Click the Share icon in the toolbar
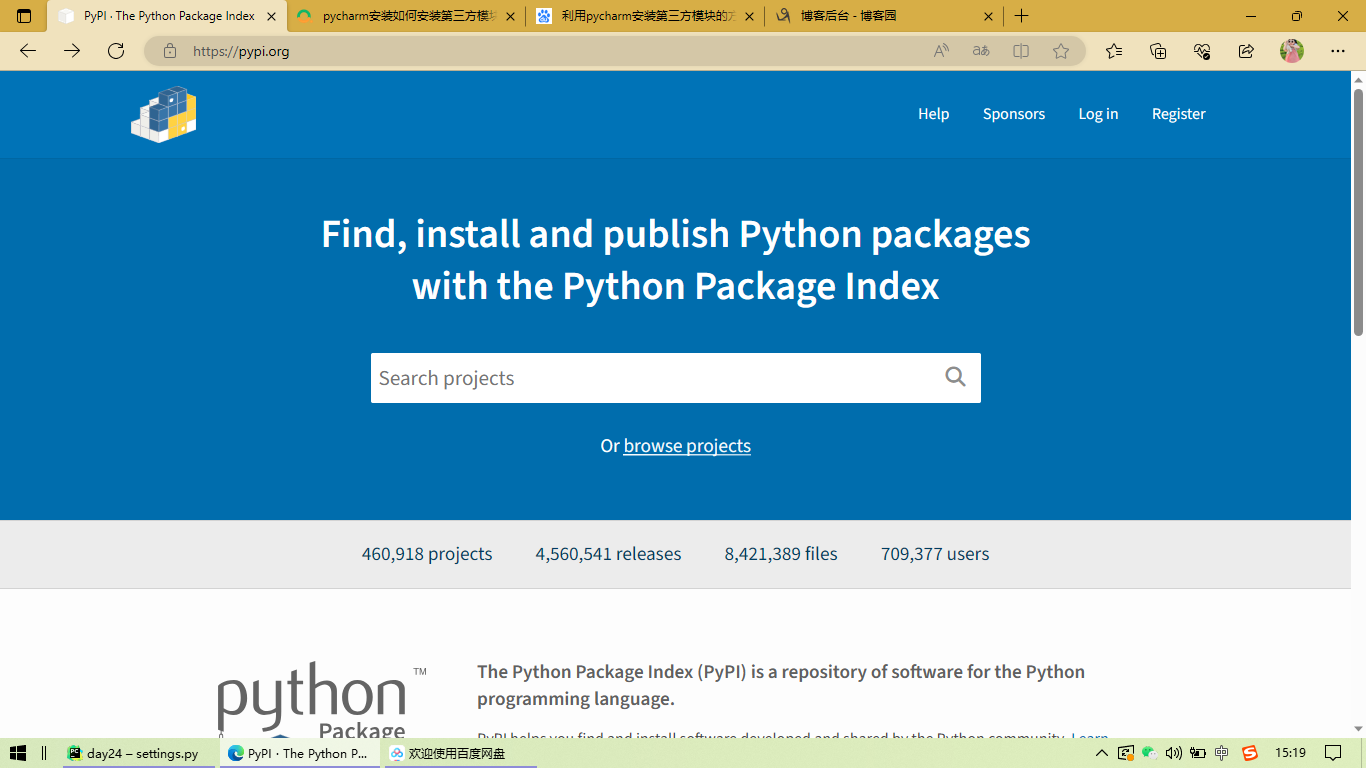Screen dimensions: 1366x768 pos(1246,51)
